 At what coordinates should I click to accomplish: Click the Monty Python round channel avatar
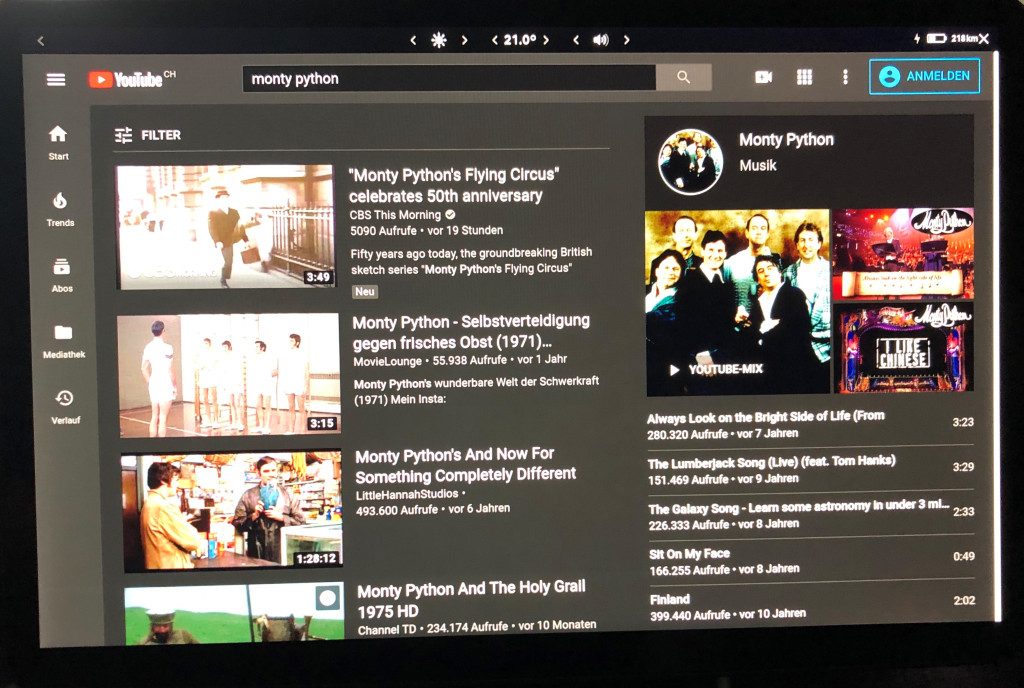[690, 161]
